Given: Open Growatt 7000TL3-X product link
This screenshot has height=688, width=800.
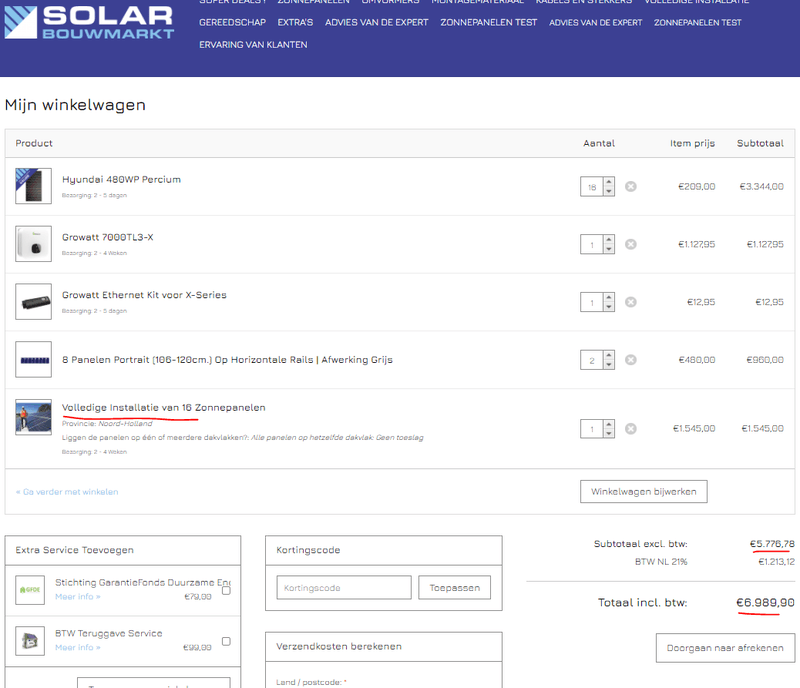Looking at the screenshot, I should coord(108,237).
